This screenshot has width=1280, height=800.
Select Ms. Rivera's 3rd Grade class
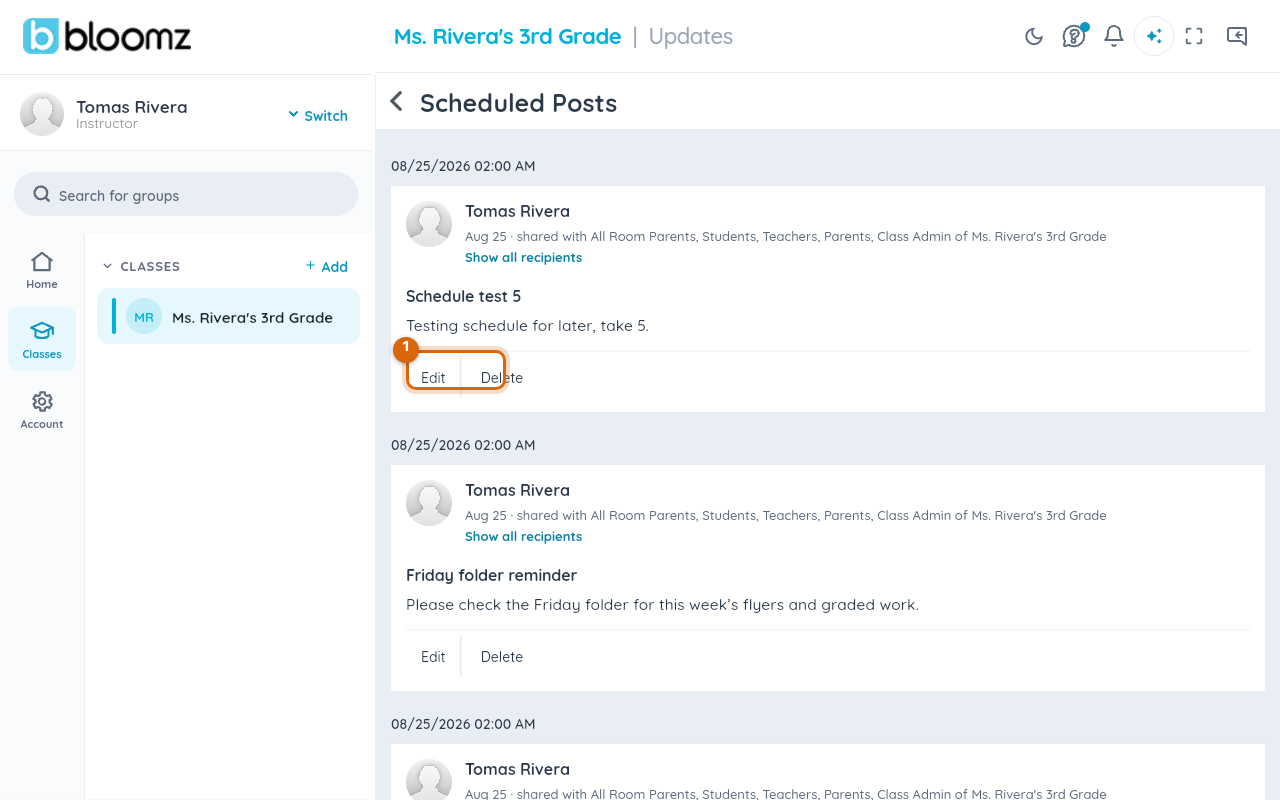[x=228, y=316]
